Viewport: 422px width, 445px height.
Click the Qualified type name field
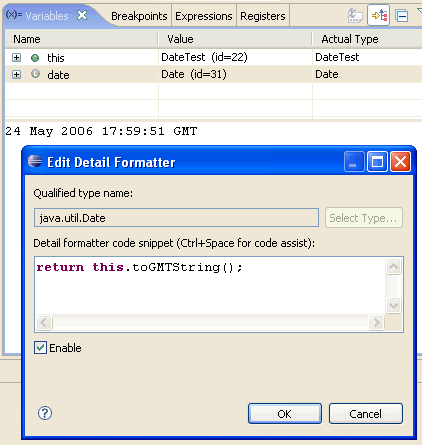tap(176, 218)
